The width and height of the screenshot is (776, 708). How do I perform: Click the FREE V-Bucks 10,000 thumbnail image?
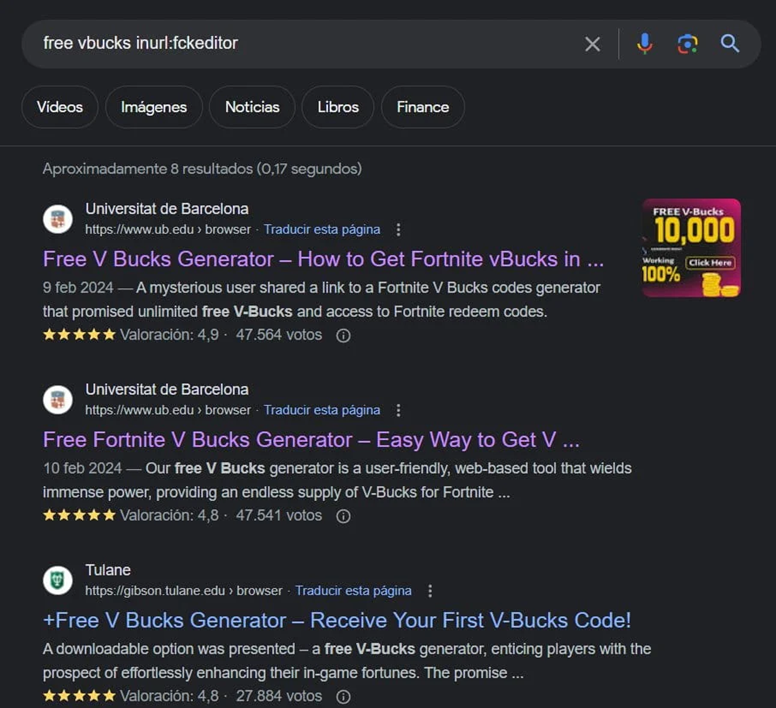pyautogui.click(x=691, y=248)
